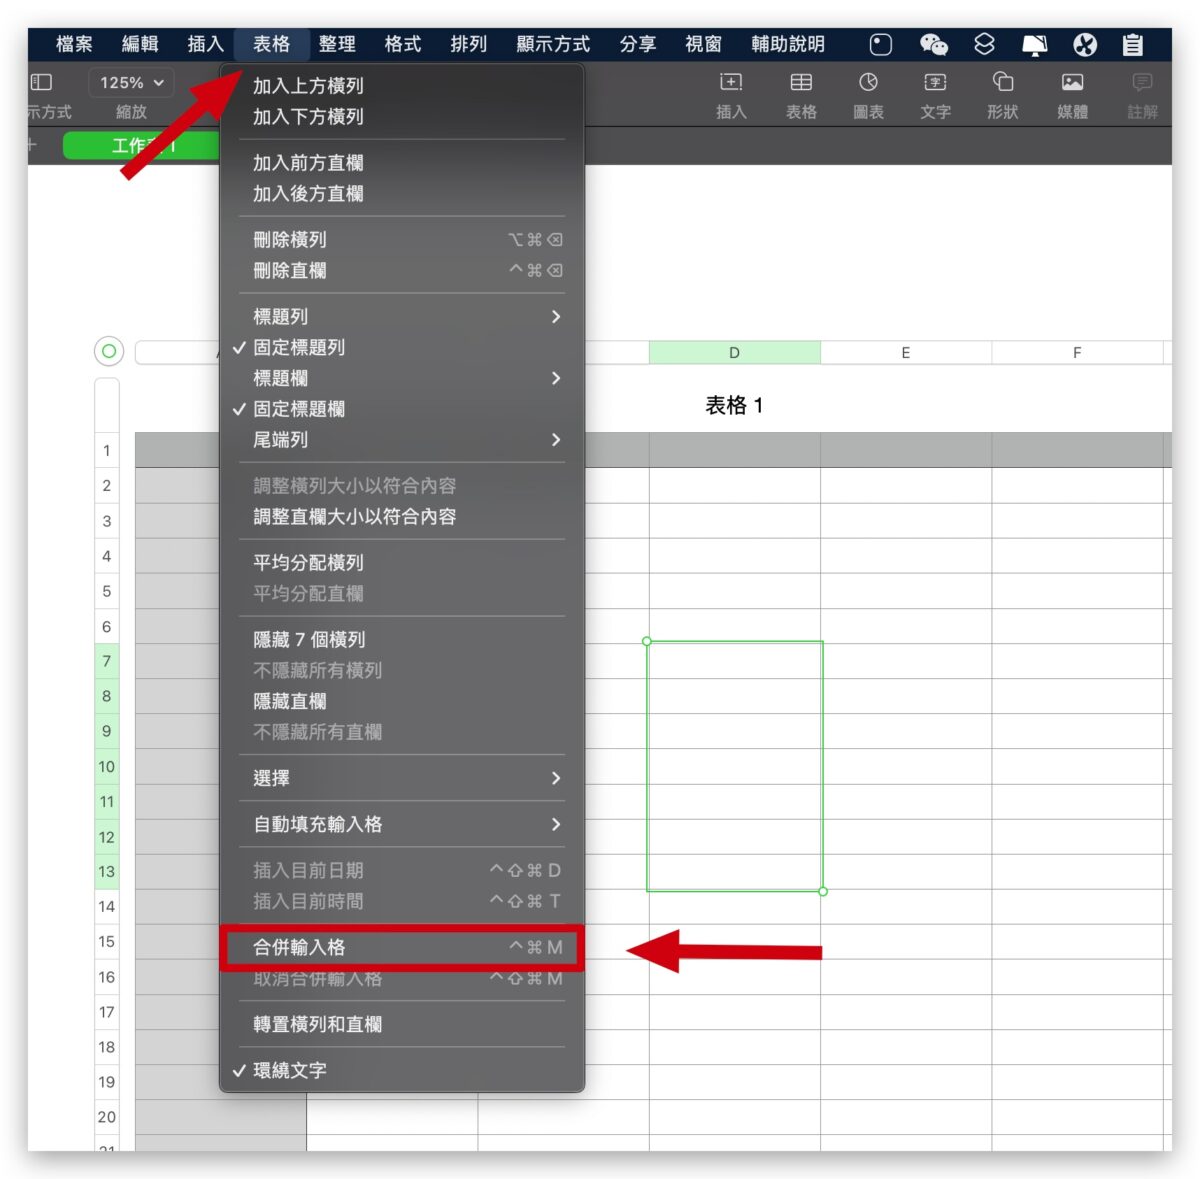
Task: Choose 刪除直欄 from the menu
Action: tap(402, 271)
